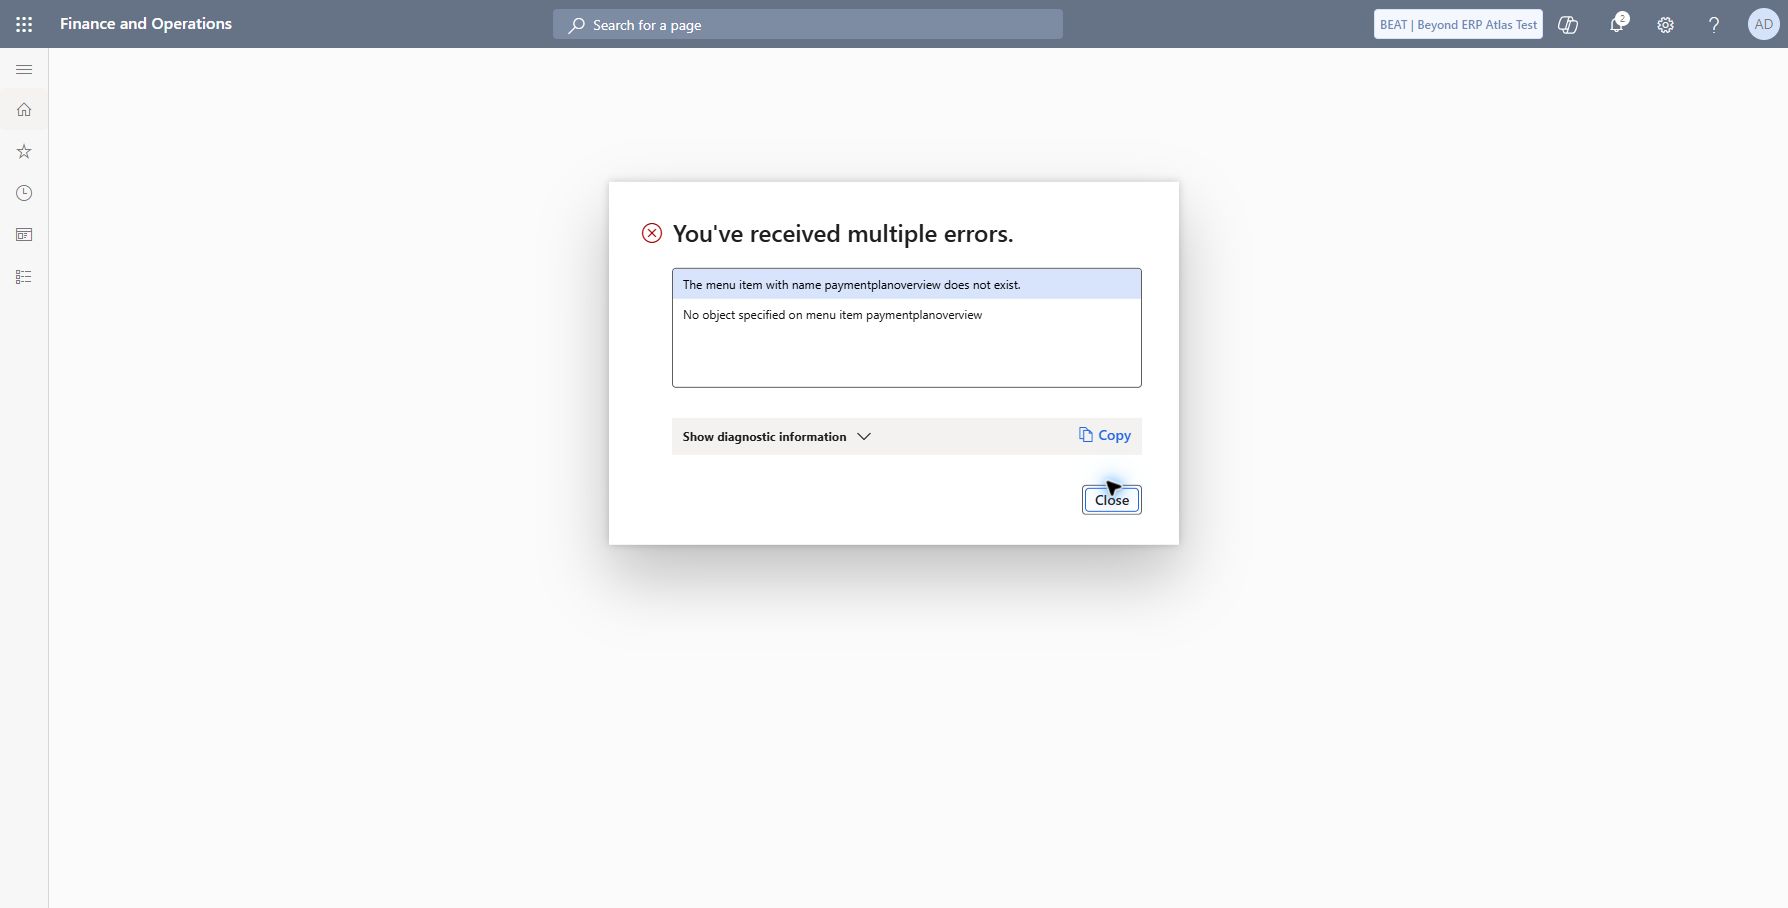Open the AD user account avatar
This screenshot has height=908, width=1788.
(x=1763, y=24)
